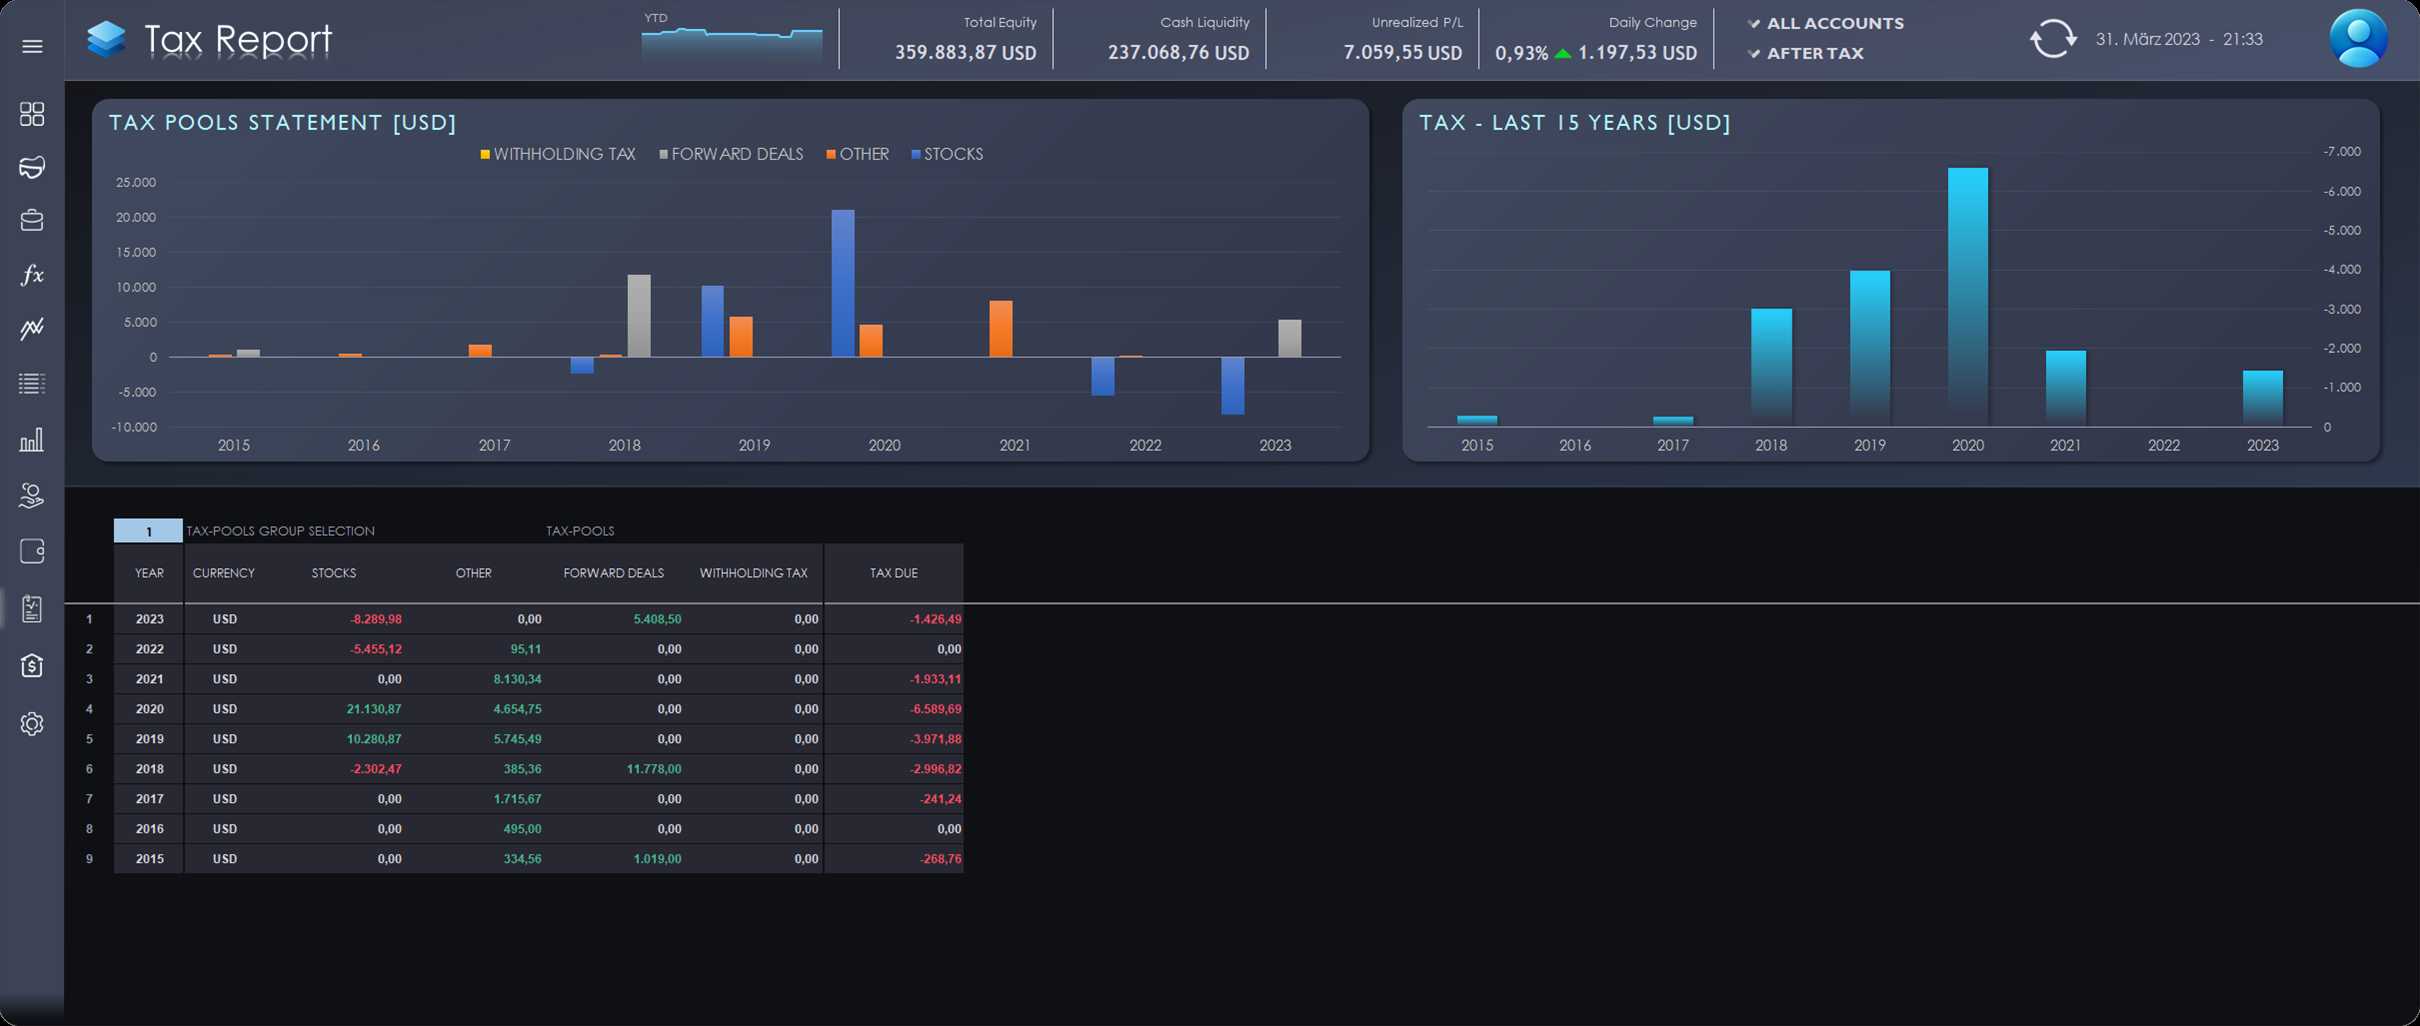Toggle the AFTER TAX checkmark
The height and width of the screenshot is (1026, 2420).
point(1754,53)
